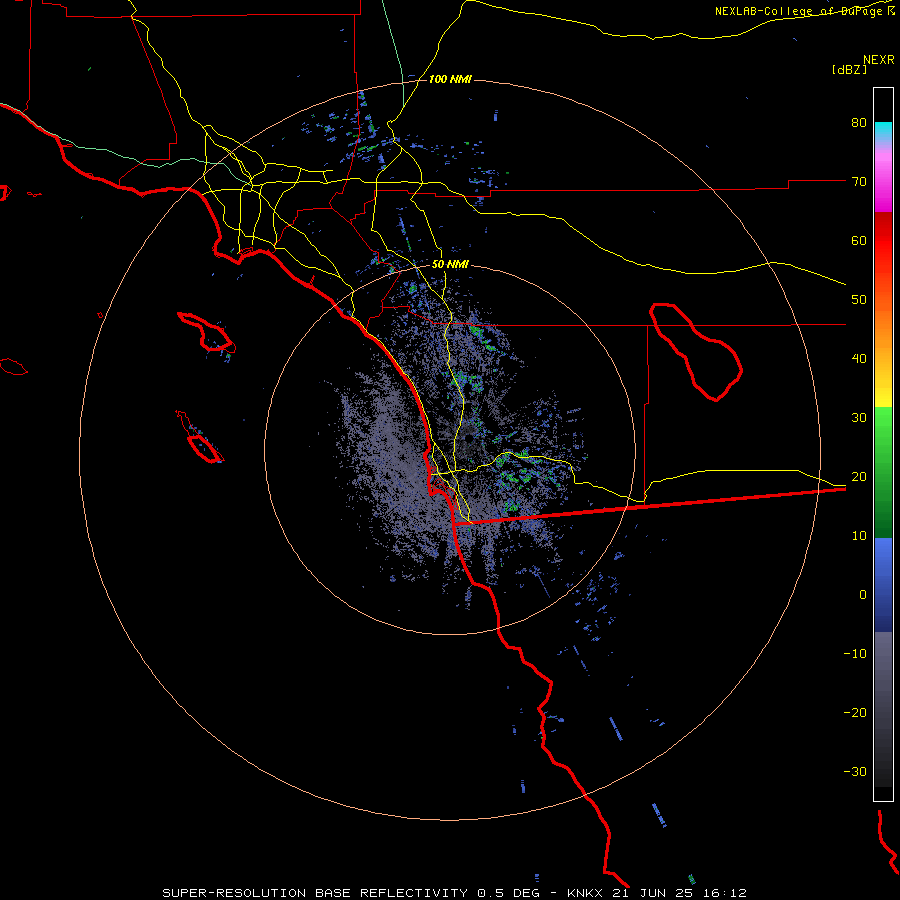Click the 30 value on the dBZ scale
The width and height of the screenshot is (900, 900).
pyautogui.click(x=859, y=418)
